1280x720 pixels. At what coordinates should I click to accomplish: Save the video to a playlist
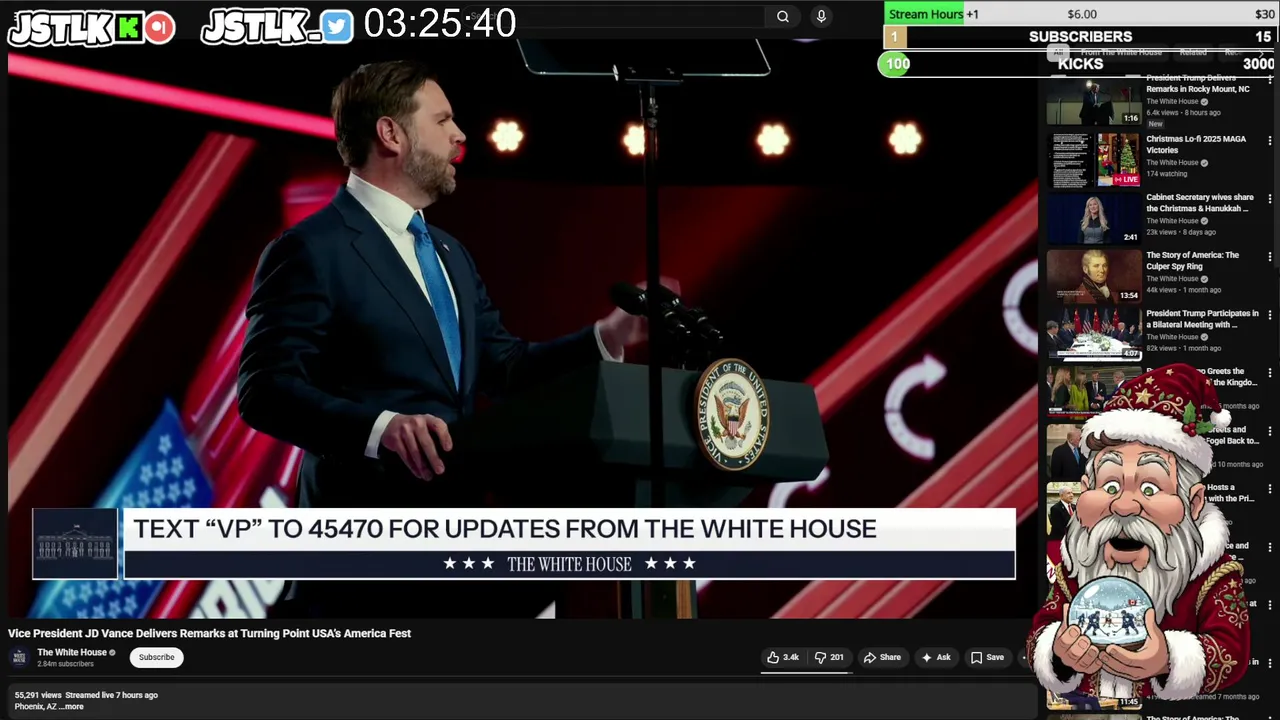tap(987, 657)
